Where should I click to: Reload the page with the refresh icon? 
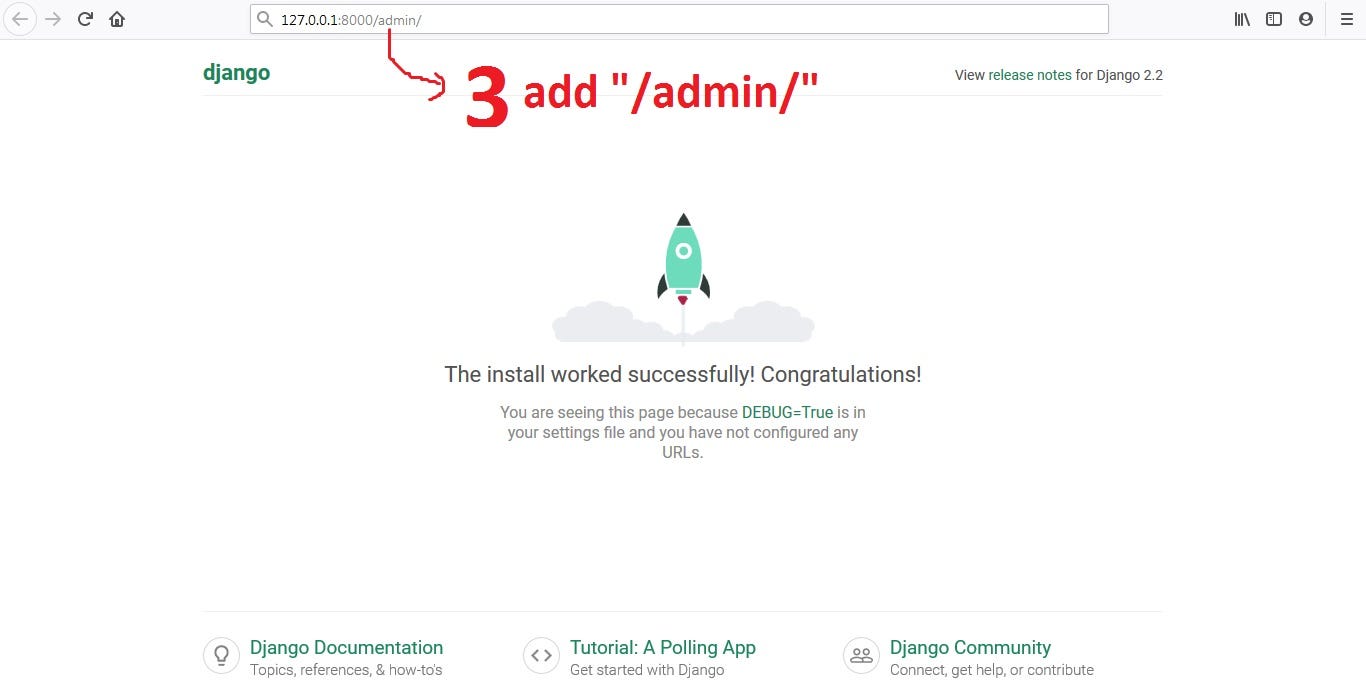(85, 19)
